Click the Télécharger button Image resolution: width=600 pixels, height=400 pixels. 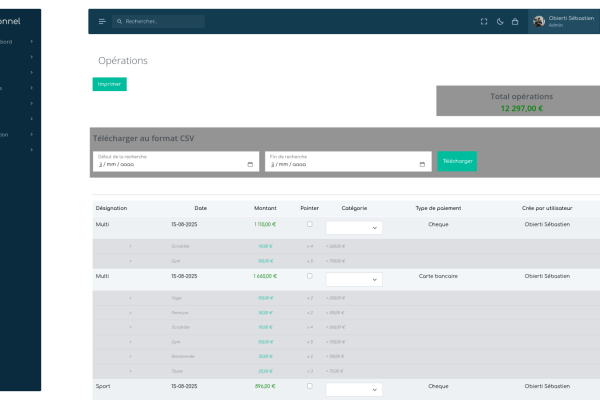coord(456,160)
